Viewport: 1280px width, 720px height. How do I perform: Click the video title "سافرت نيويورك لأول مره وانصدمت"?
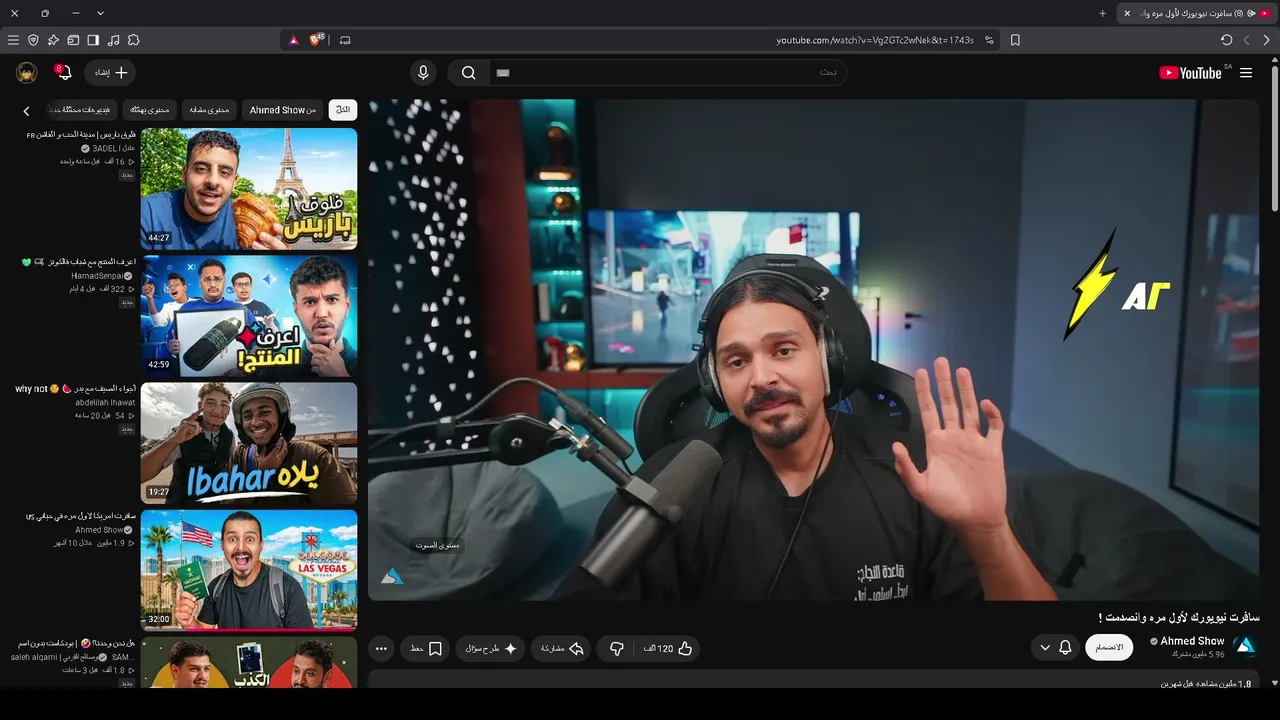pyautogui.click(x=1178, y=617)
